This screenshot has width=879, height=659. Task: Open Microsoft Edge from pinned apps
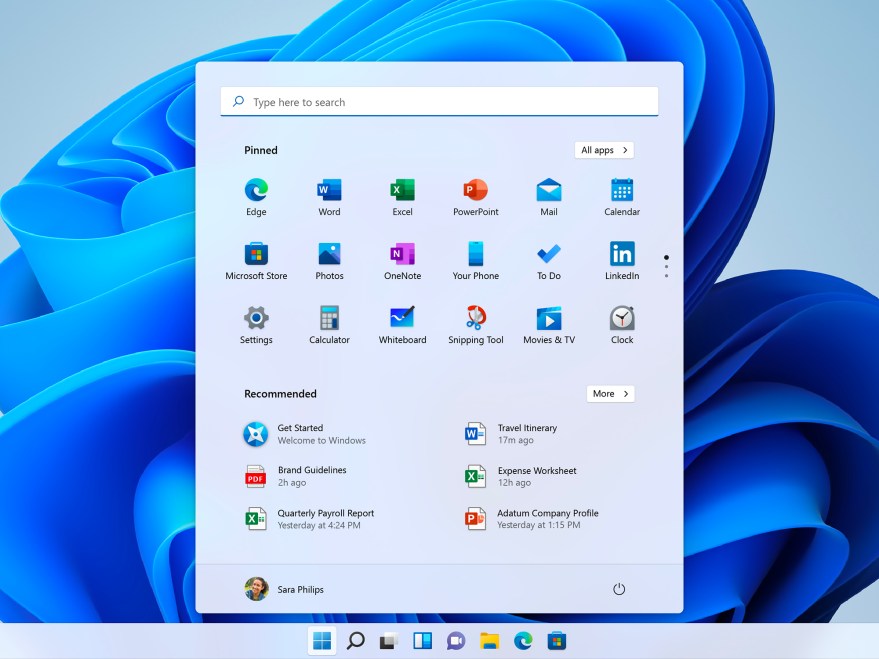click(x=256, y=190)
